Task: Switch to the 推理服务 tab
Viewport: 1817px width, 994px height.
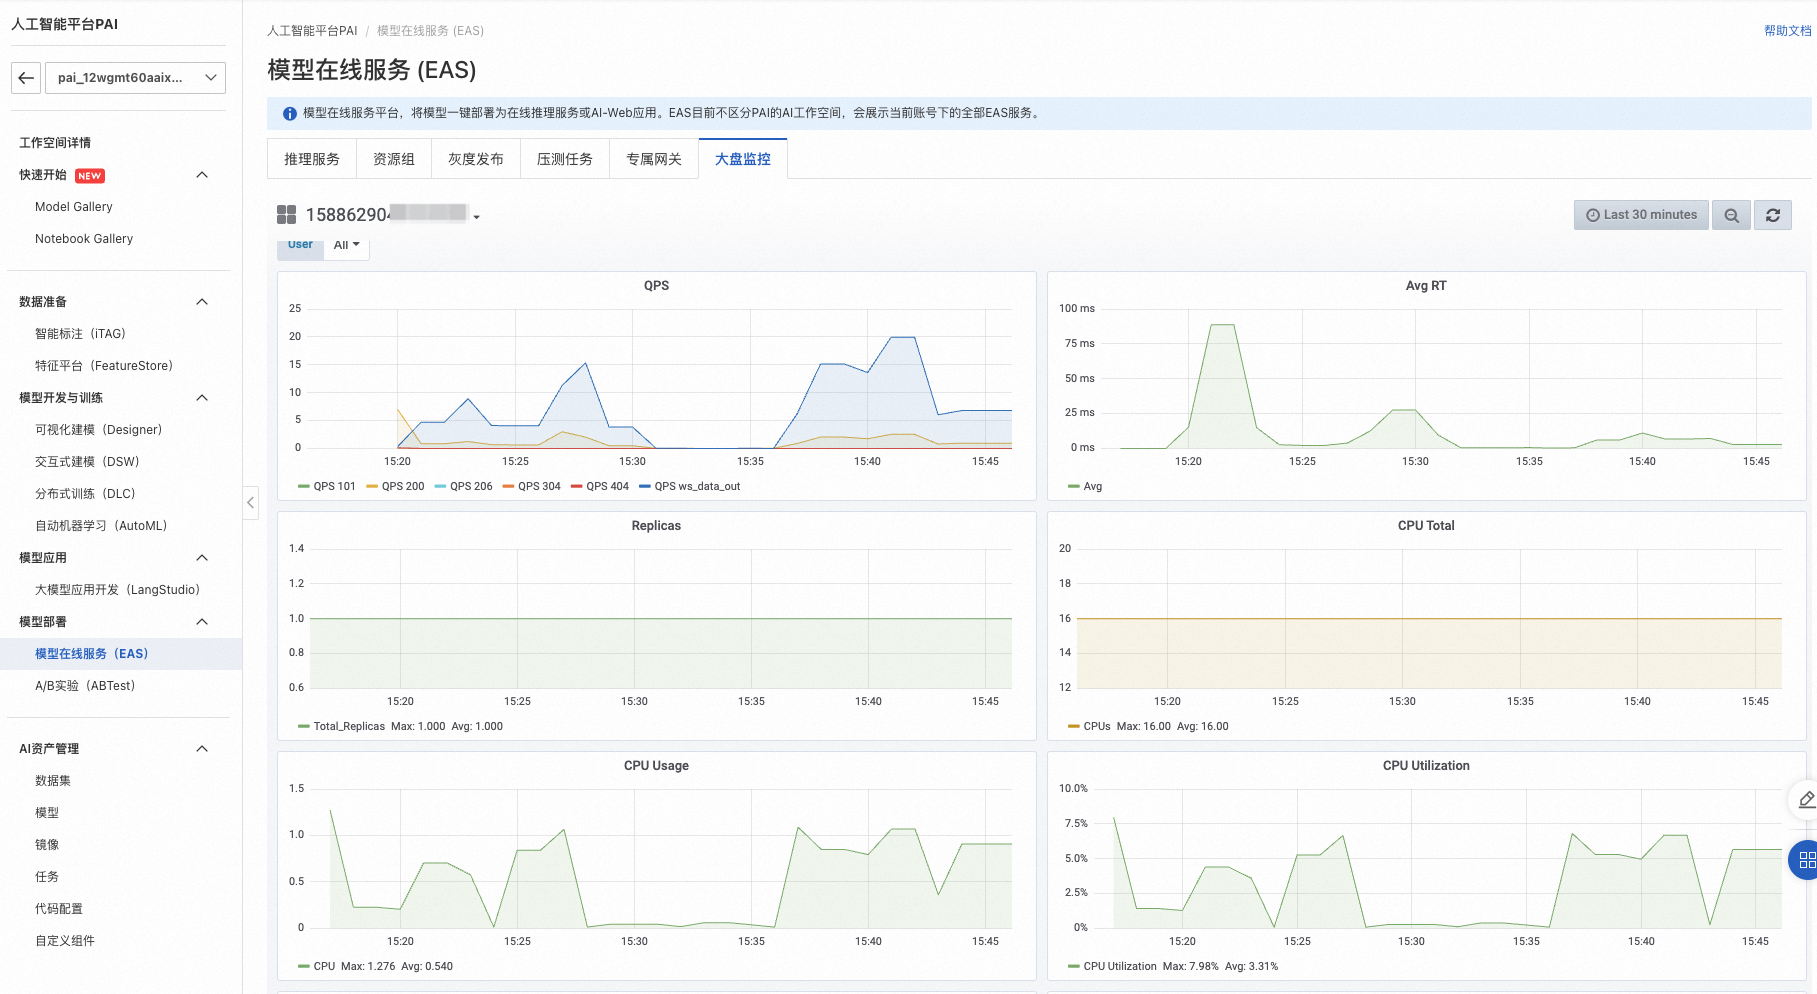Action: click(x=312, y=159)
